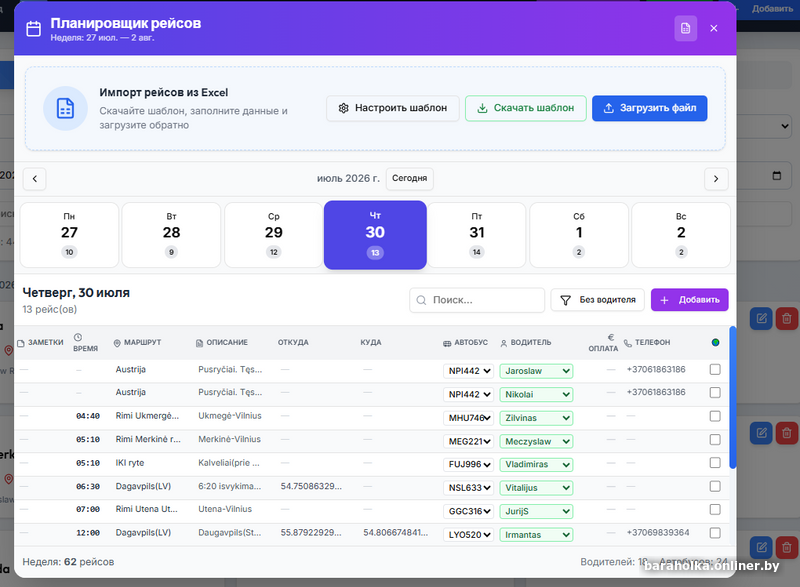Open driver dropdown Meczyslaw
Screen dimensions: 800x587
pos(536,441)
